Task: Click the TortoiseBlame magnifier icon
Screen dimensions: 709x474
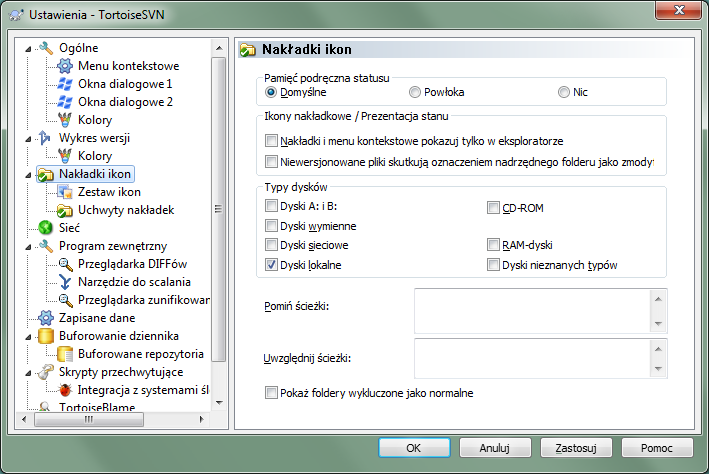Action: coord(45,407)
